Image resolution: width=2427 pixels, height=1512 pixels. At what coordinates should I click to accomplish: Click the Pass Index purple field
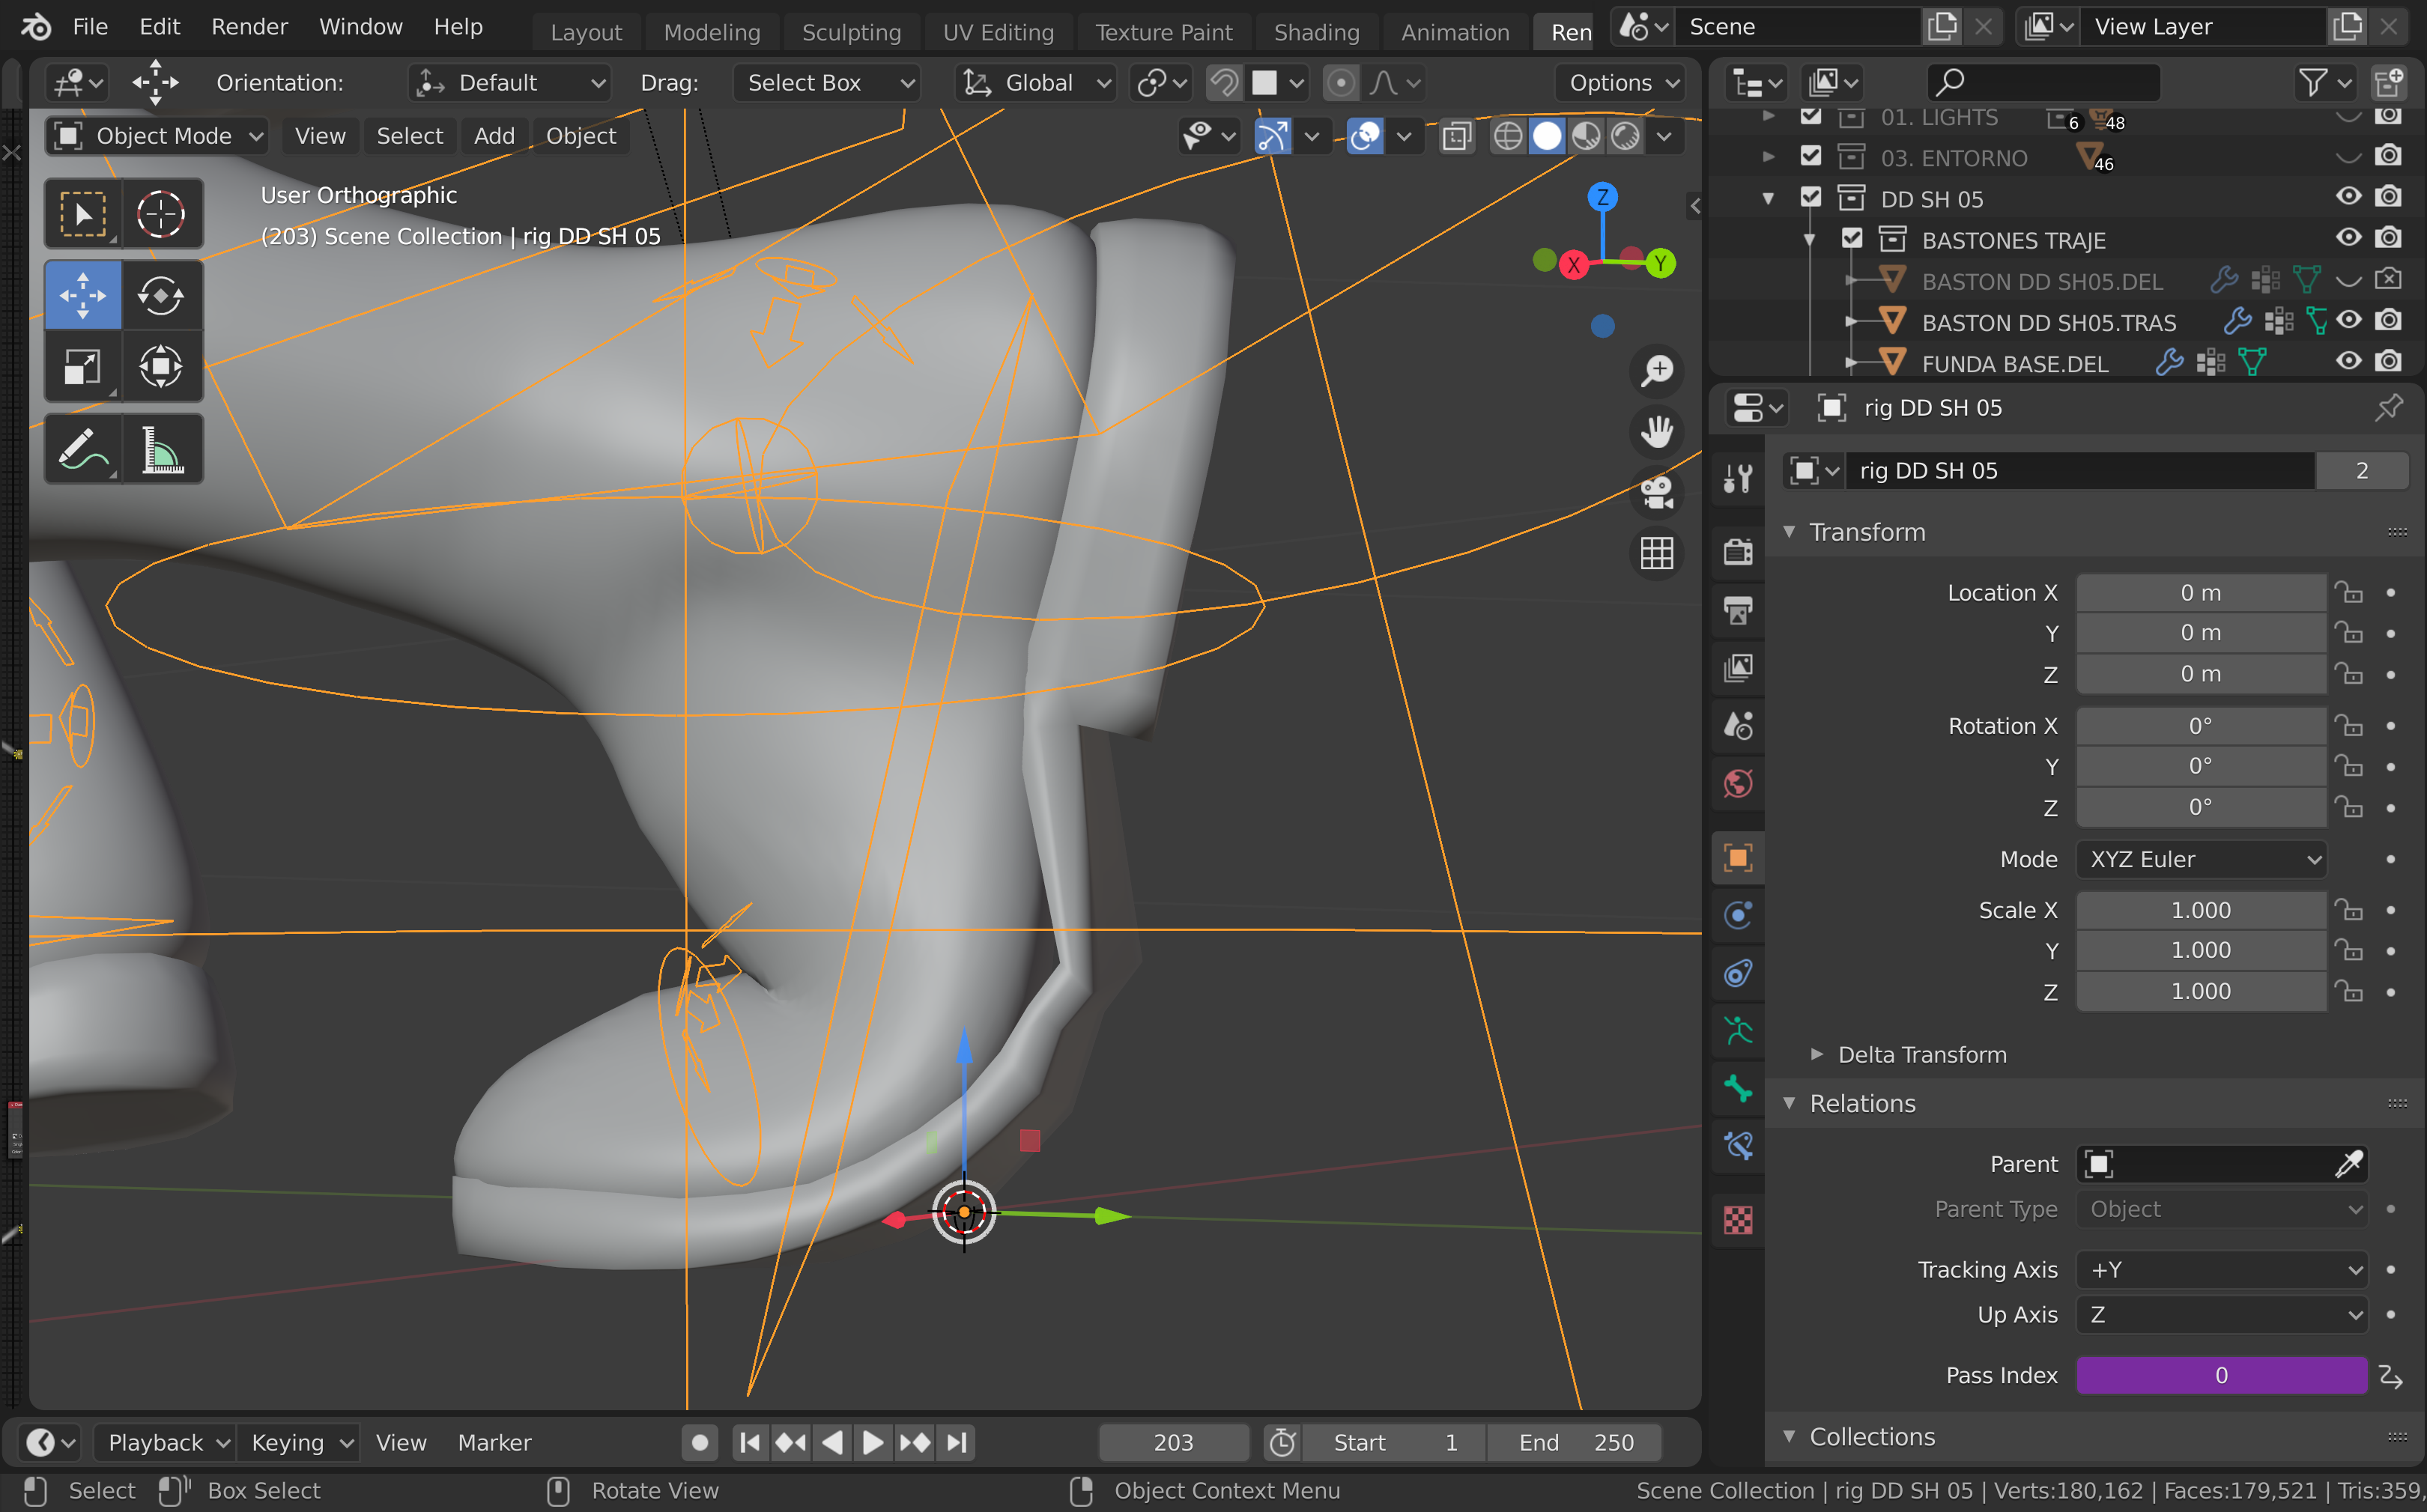[x=2221, y=1375]
